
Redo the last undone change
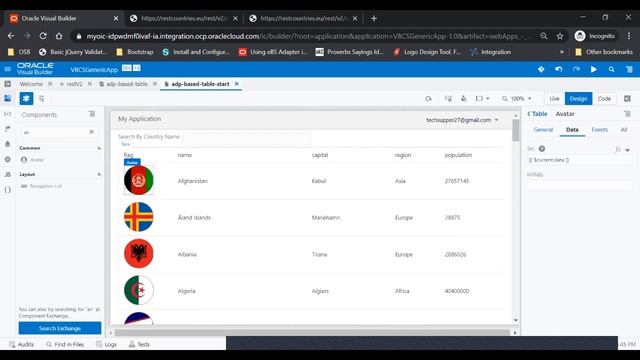coord(576,69)
